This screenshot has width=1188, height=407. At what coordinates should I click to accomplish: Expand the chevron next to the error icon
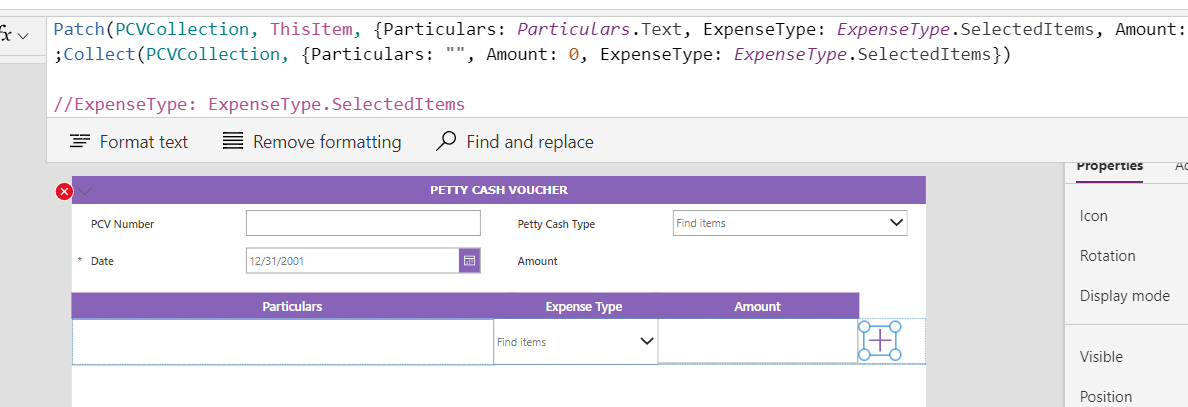[x=84, y=191]
